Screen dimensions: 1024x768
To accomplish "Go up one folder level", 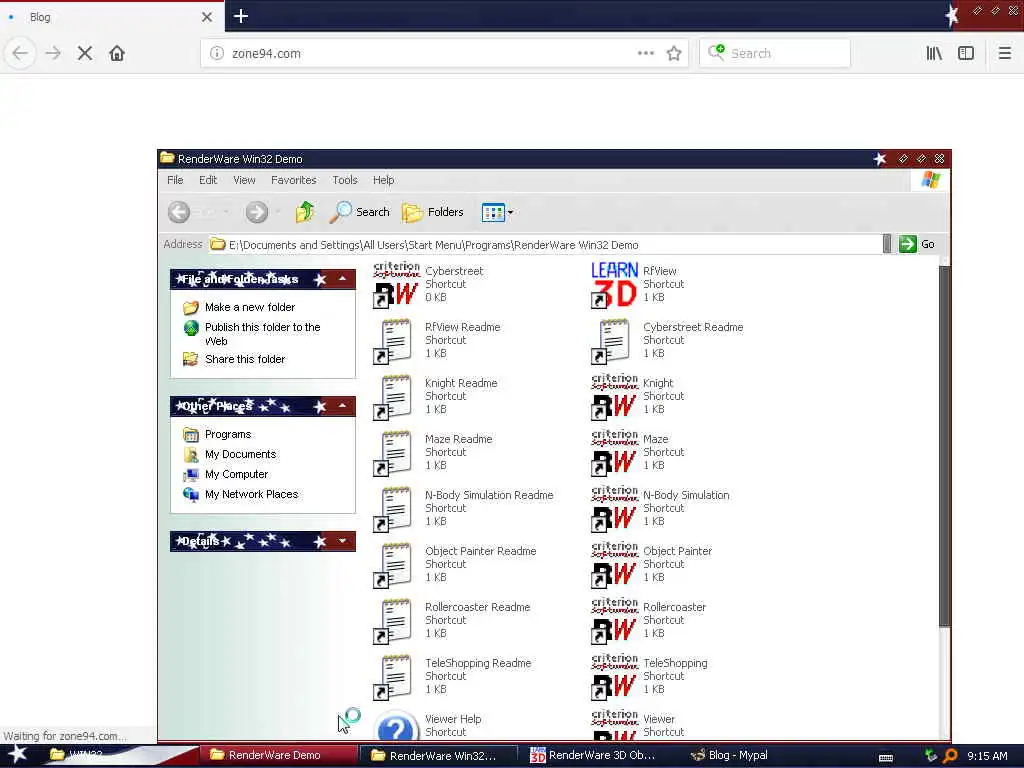I will 305,212.
